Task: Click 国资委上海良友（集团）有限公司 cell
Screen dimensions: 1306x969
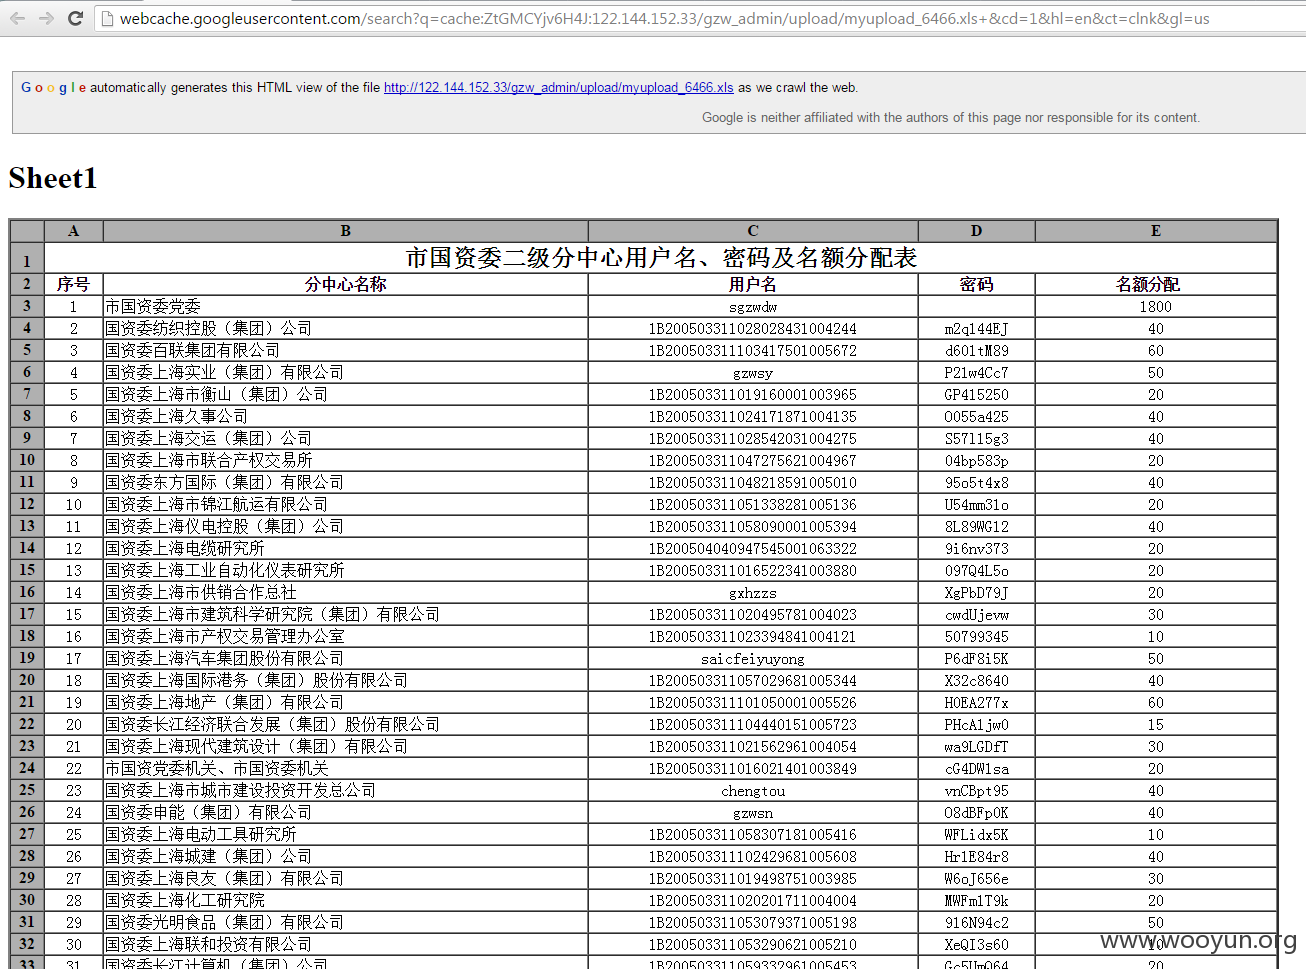Action: [345, 878]
